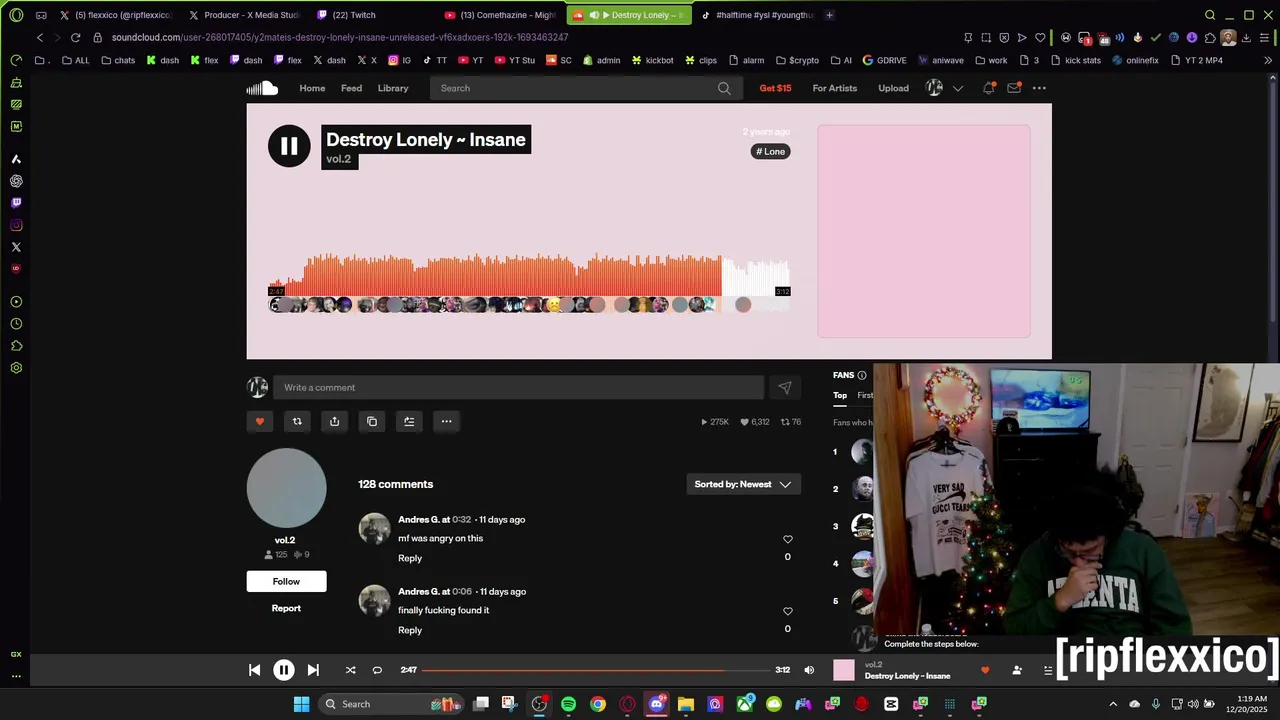Click the 'Get $15' offer link
Viewport: 1280px width, 720px height.
click(775, 88)
